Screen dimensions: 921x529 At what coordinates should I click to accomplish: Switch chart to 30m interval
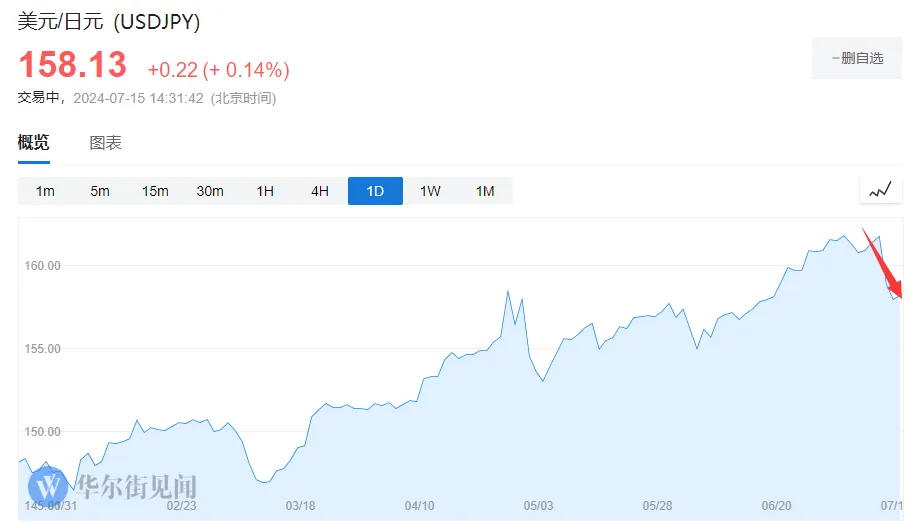coord(210,191)
